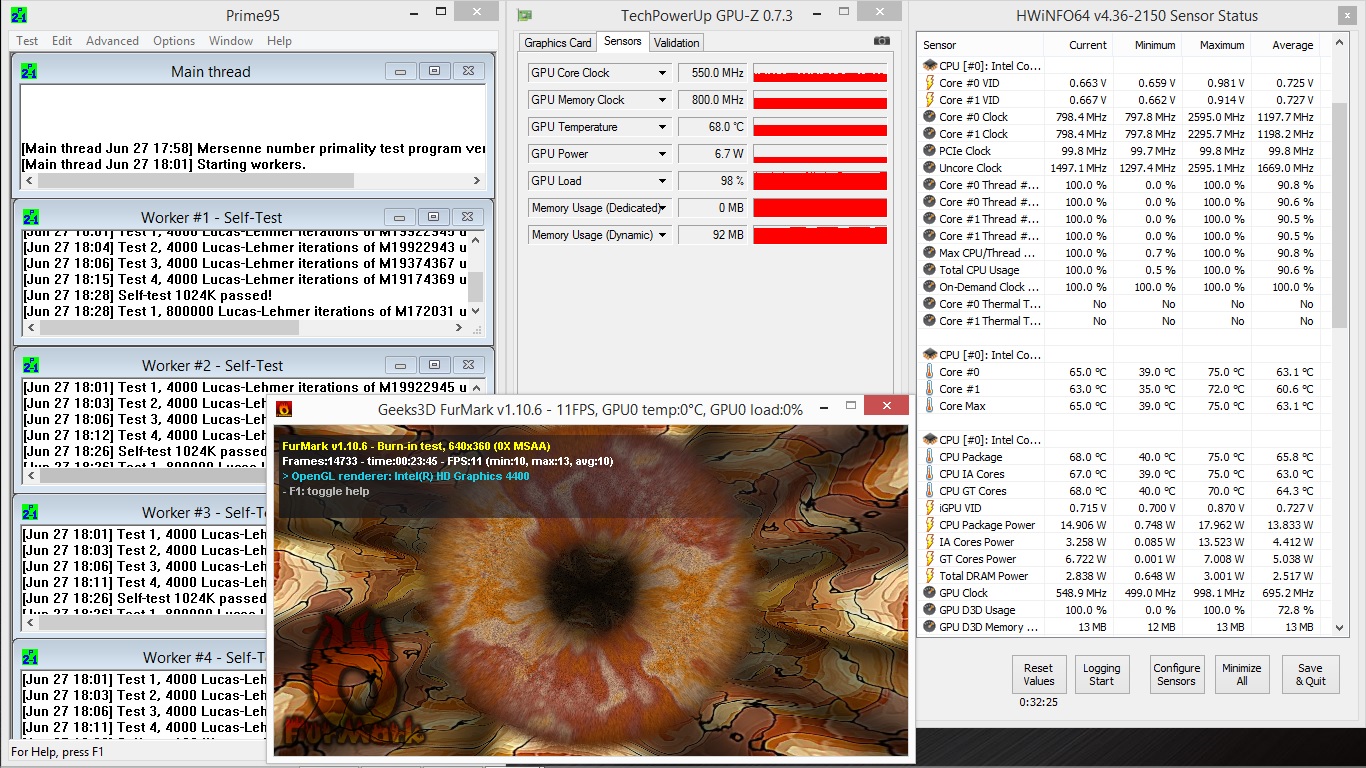Viewport: 1366px width, 768px height.
Task: Click the Prime95 icon in the title bar
Action: 18,14
